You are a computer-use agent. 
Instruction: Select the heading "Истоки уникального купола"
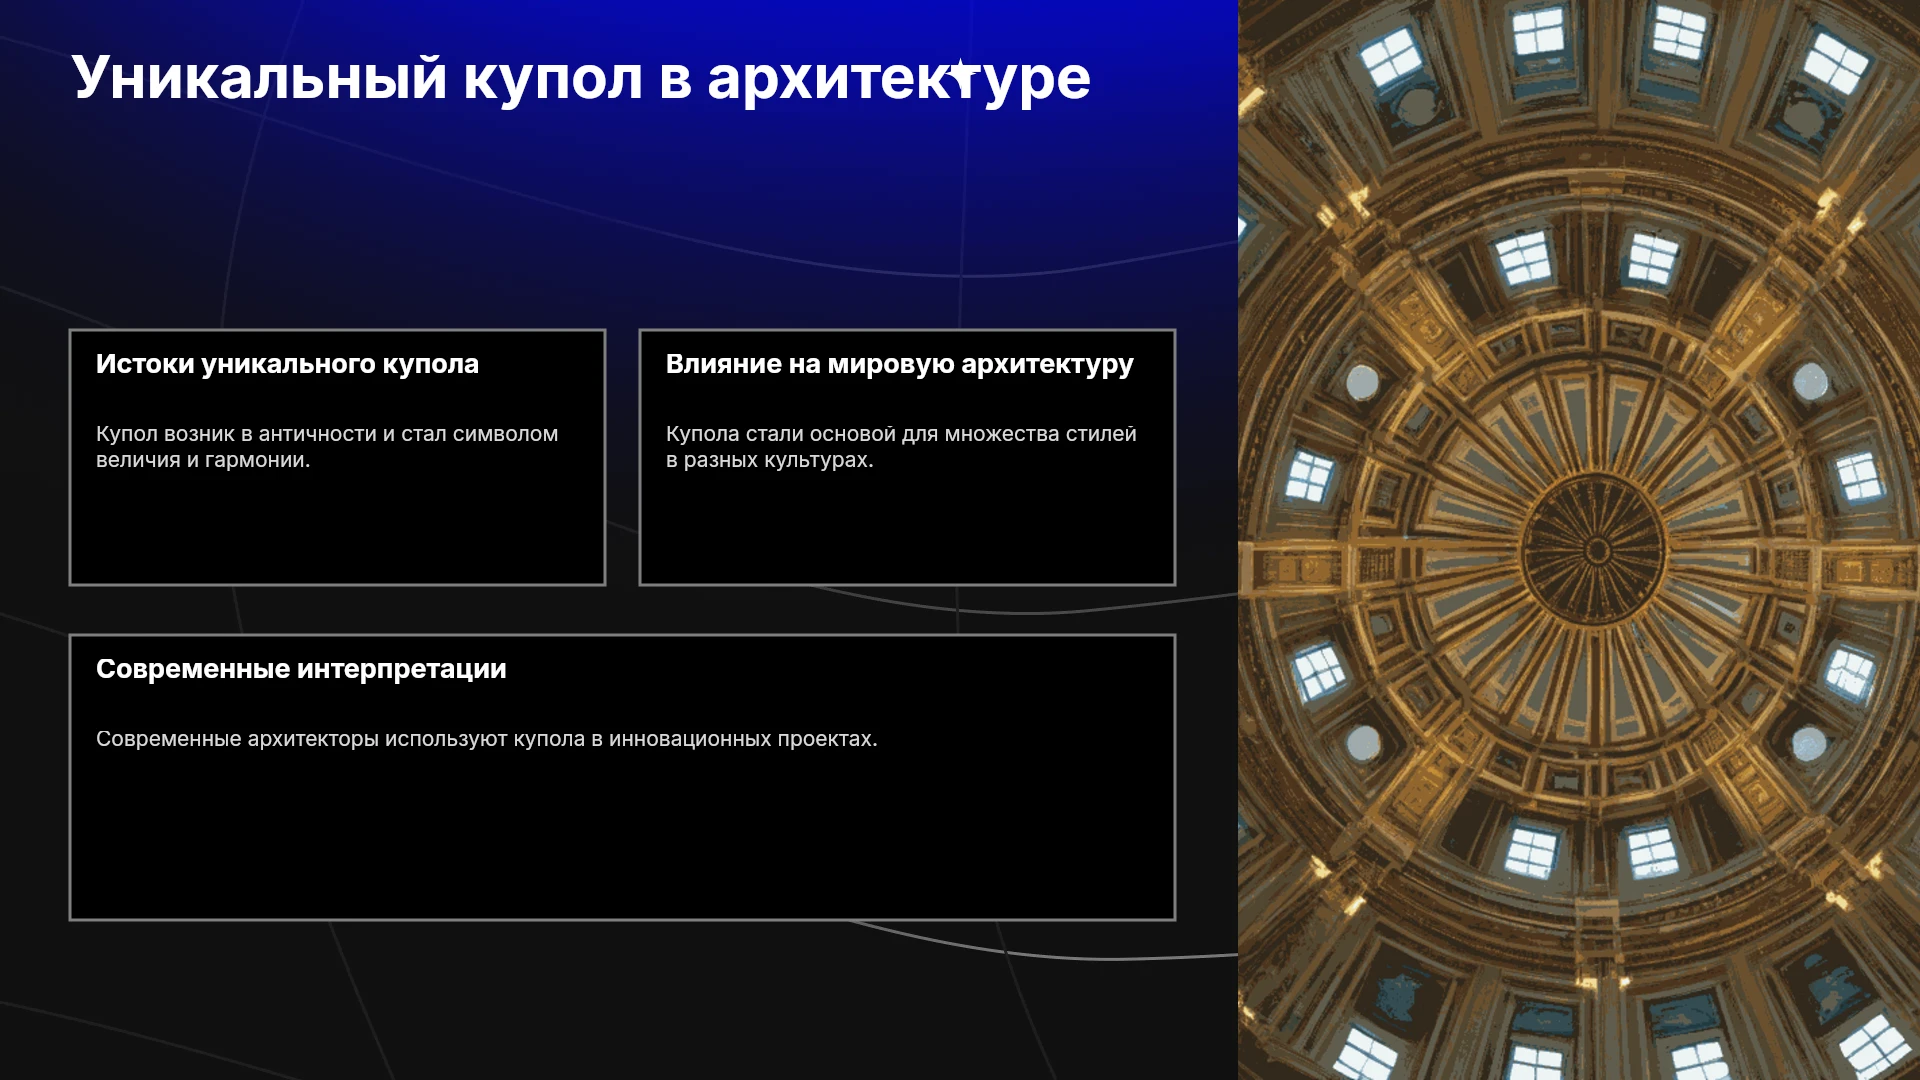(x=287, y=364)
